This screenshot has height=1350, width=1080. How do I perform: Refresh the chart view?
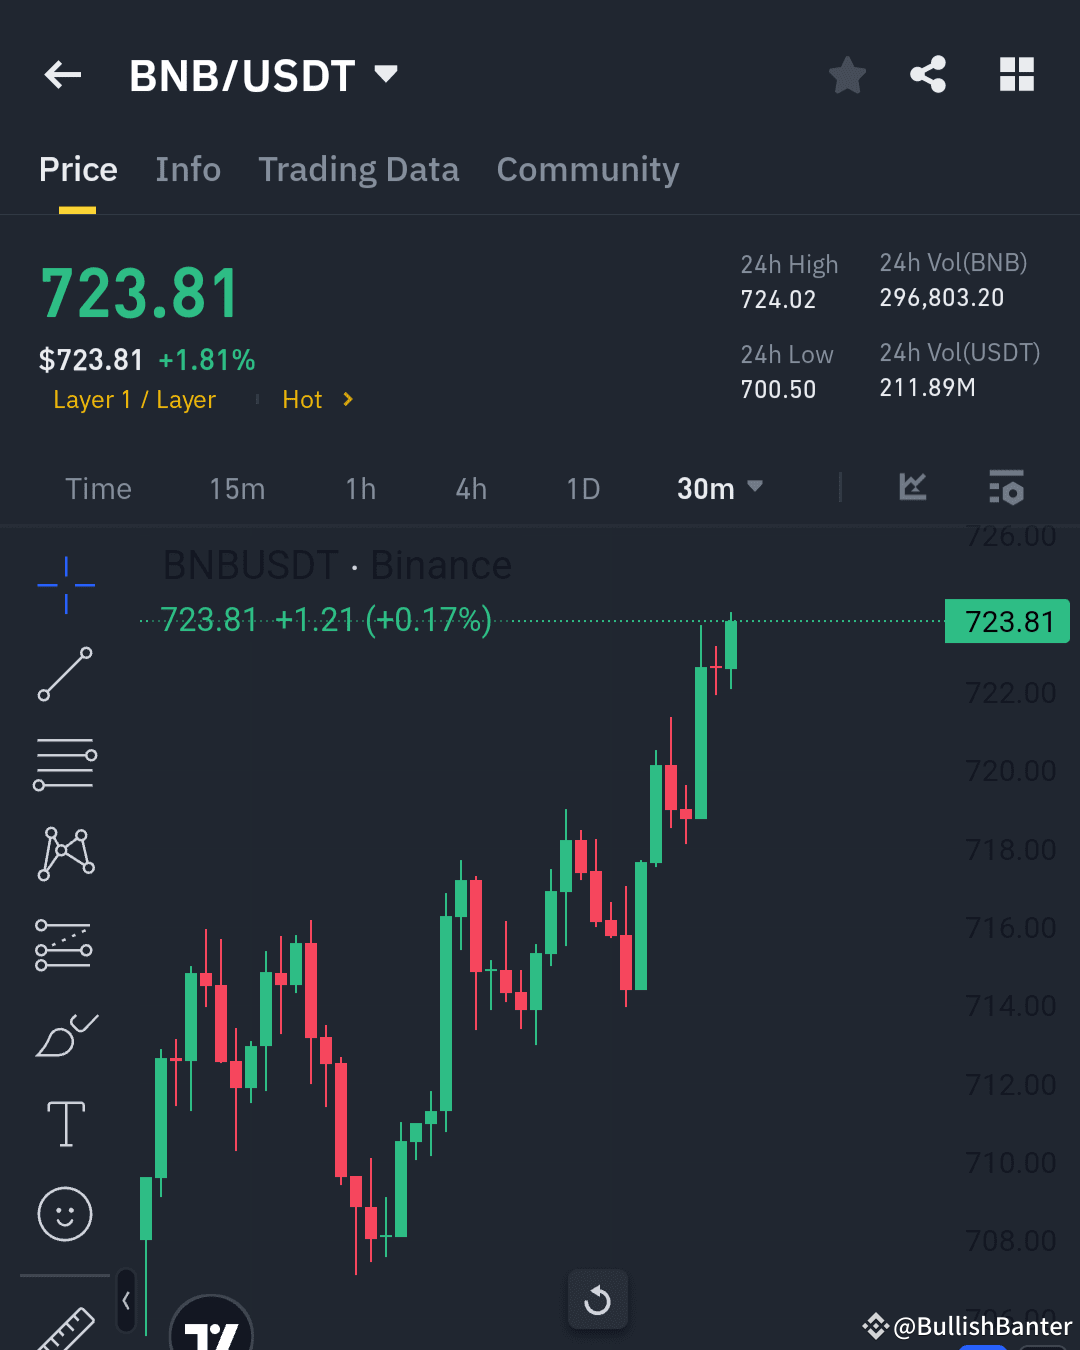(597, 1299)
